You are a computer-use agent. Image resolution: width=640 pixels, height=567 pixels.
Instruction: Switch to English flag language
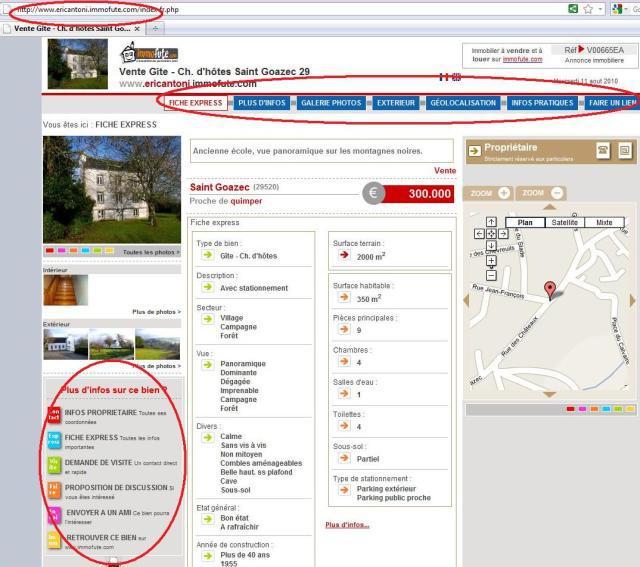click(x=456, y=77)
